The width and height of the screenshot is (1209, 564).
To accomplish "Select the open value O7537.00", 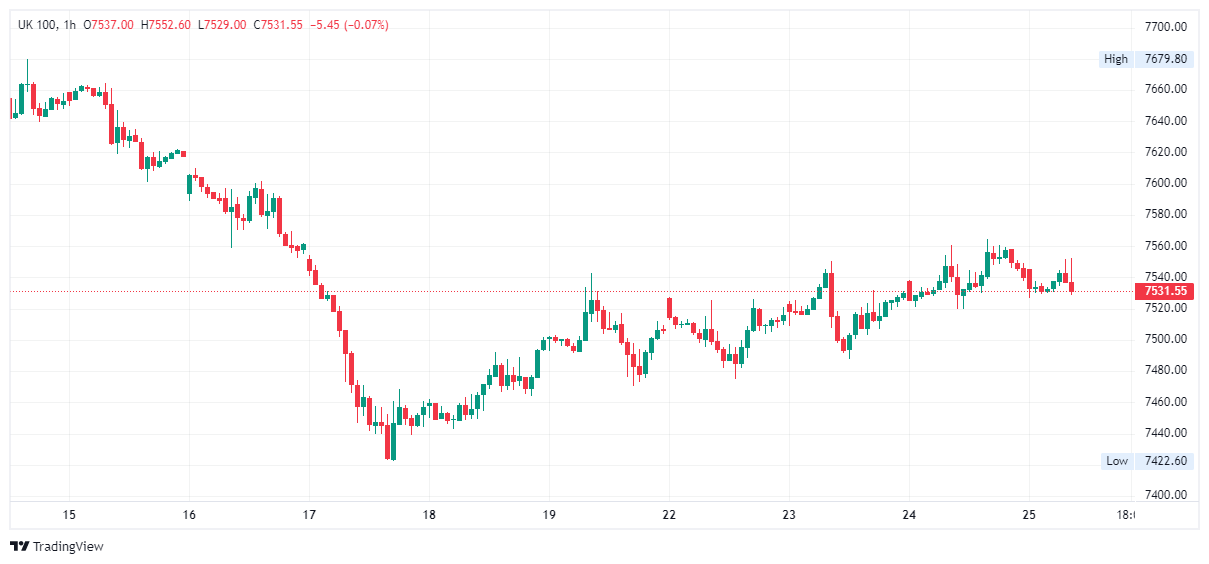I will tap(109, 24).
